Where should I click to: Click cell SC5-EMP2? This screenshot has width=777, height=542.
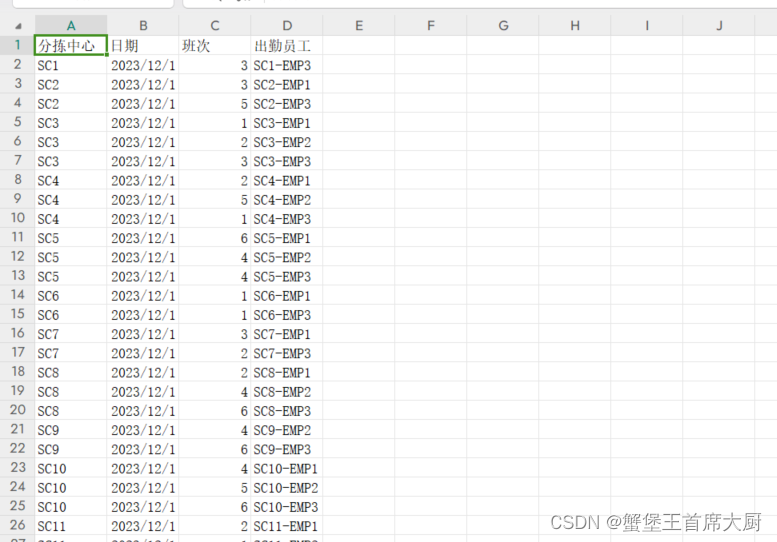pos(287,258)
